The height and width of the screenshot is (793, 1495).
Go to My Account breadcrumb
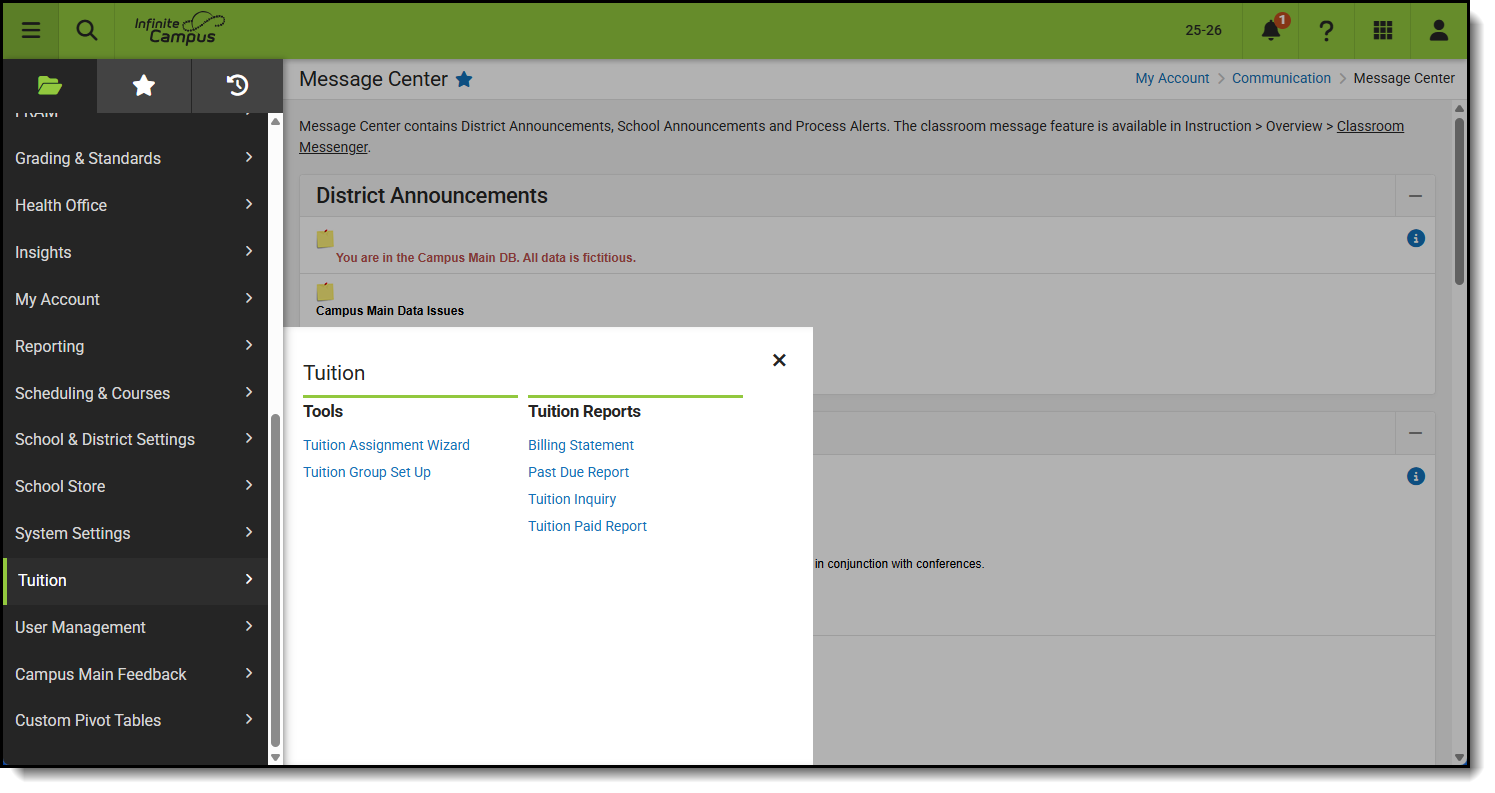[x=1172, y=78]
